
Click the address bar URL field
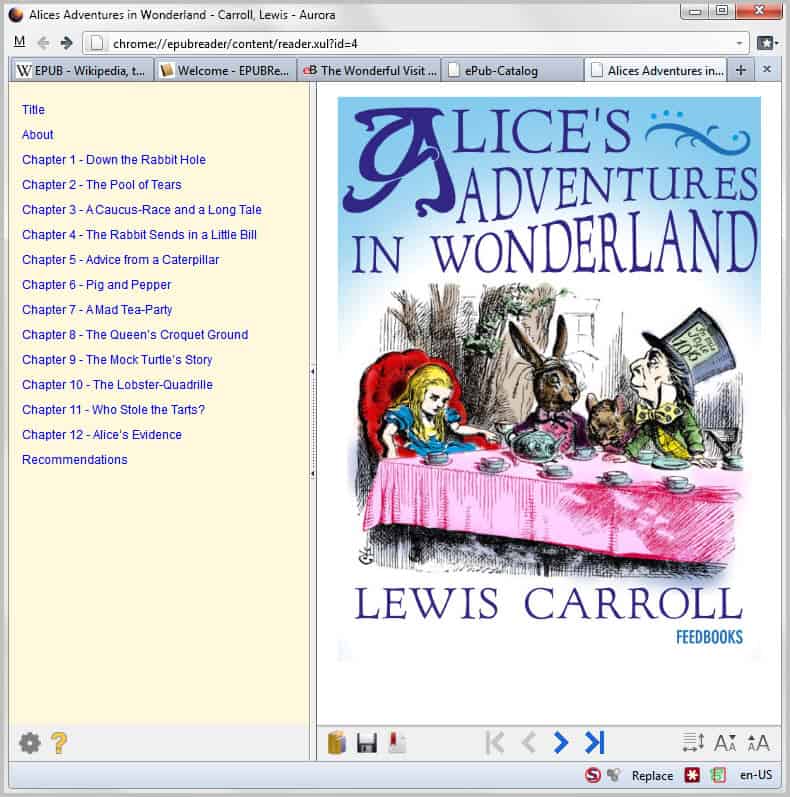[416, 44]
